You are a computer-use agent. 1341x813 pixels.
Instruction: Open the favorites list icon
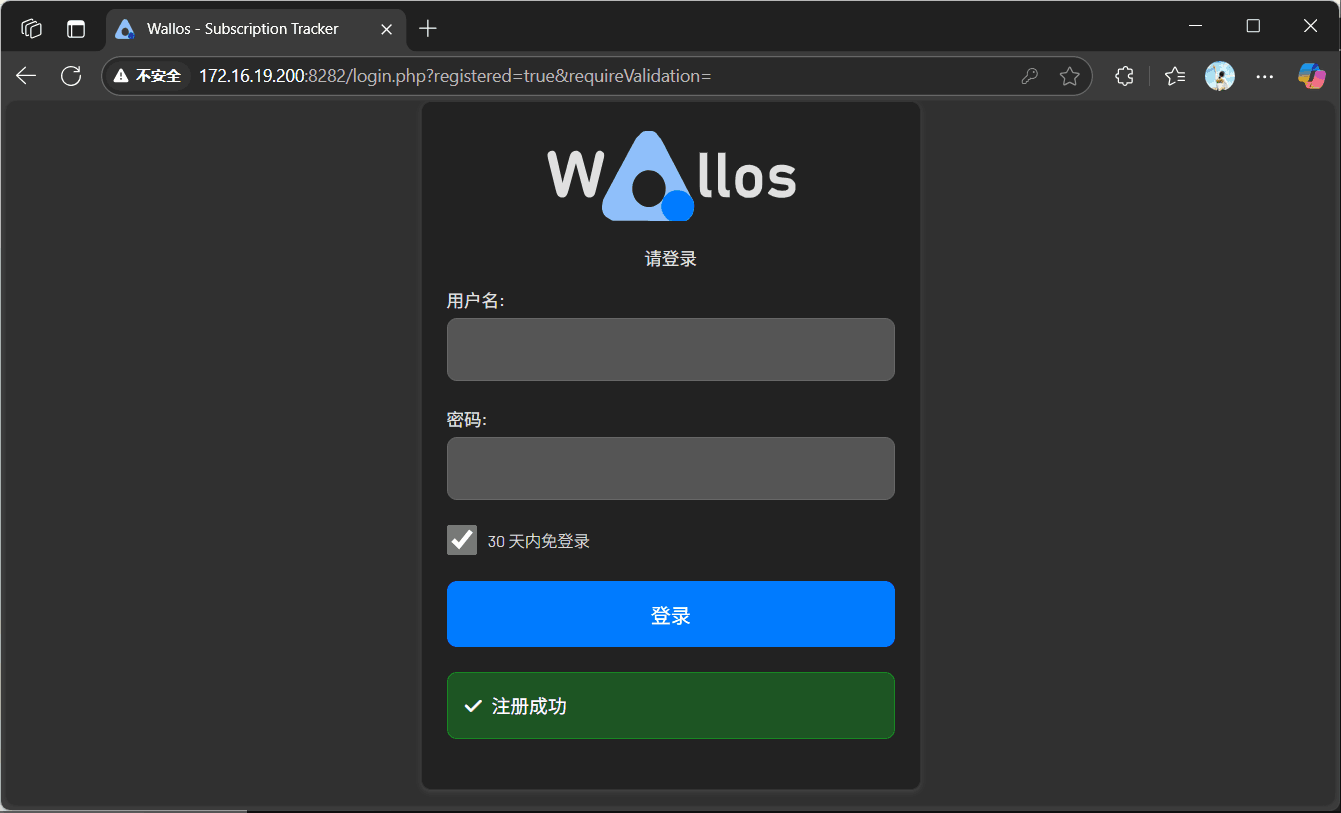pos(1175,76)
